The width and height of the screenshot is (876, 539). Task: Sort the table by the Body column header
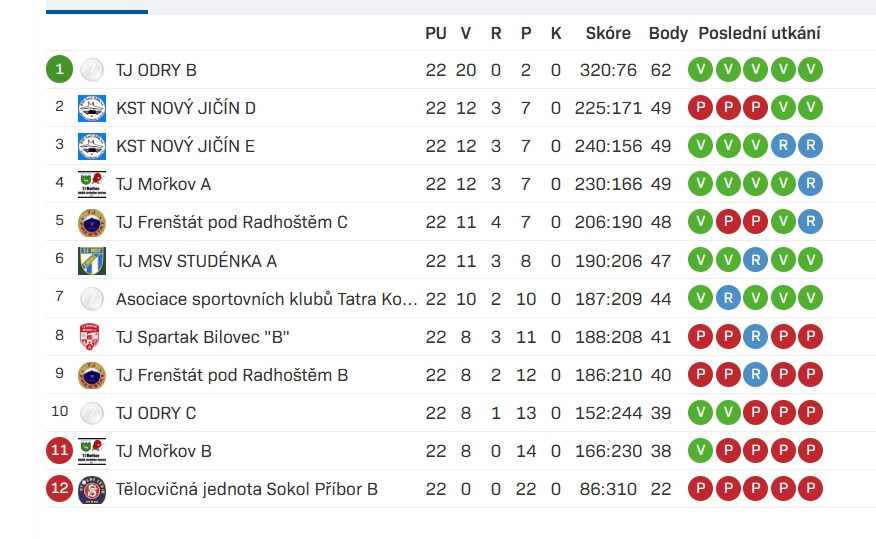click(668, 34)
